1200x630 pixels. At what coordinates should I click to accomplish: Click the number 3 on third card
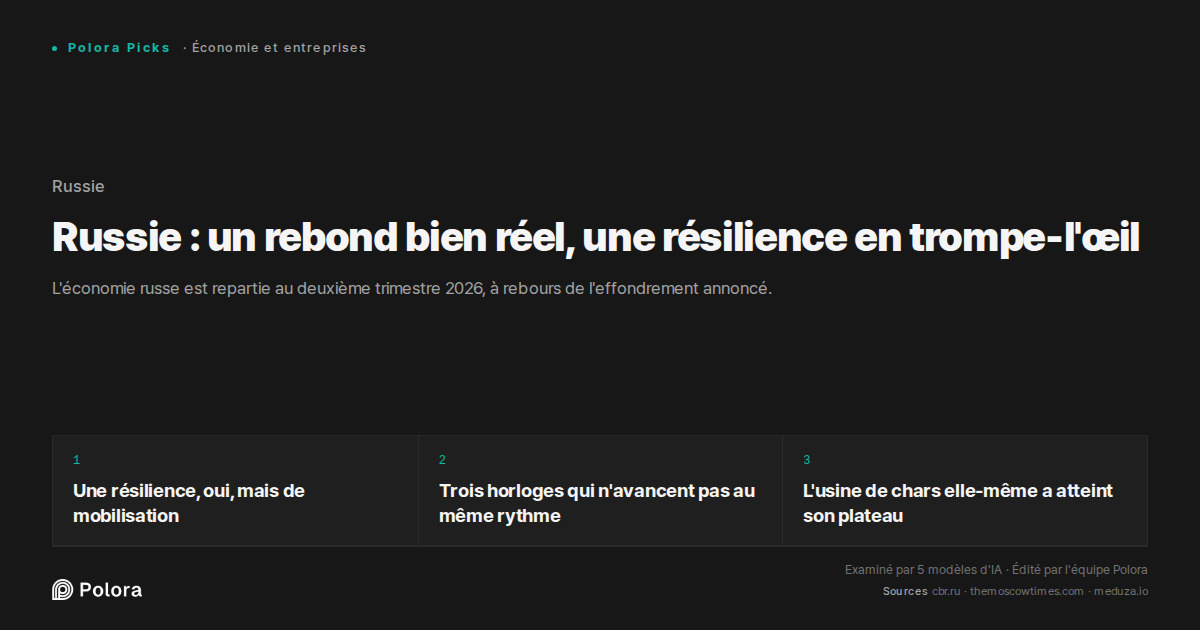(x=807, y=460)
